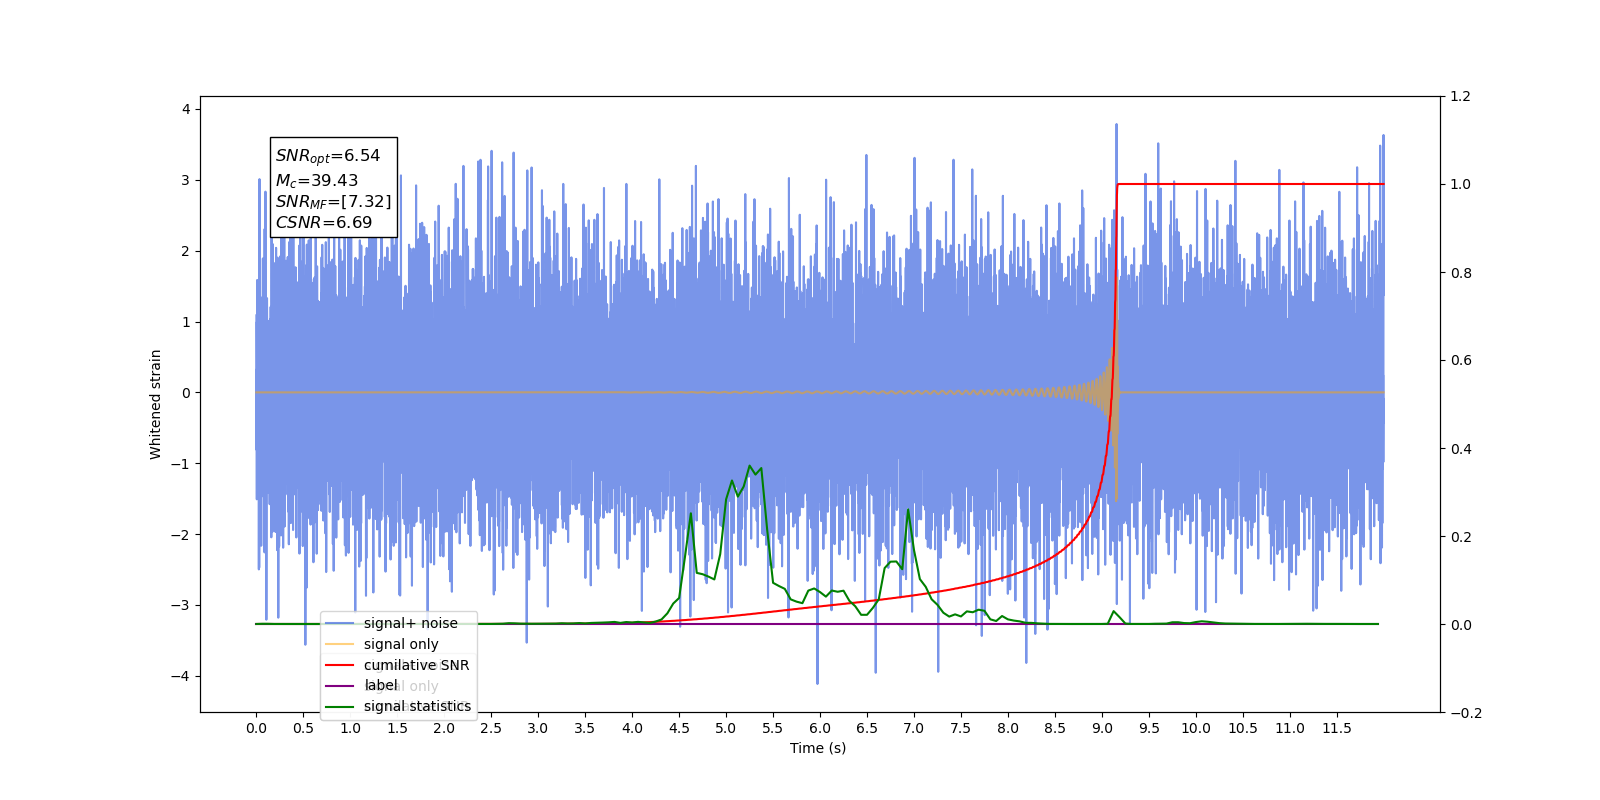Image resolution: width=1600 pixels, height=800 pixels.
Task: Click the CSNR=6.69 annotation text
Action: 324,223
